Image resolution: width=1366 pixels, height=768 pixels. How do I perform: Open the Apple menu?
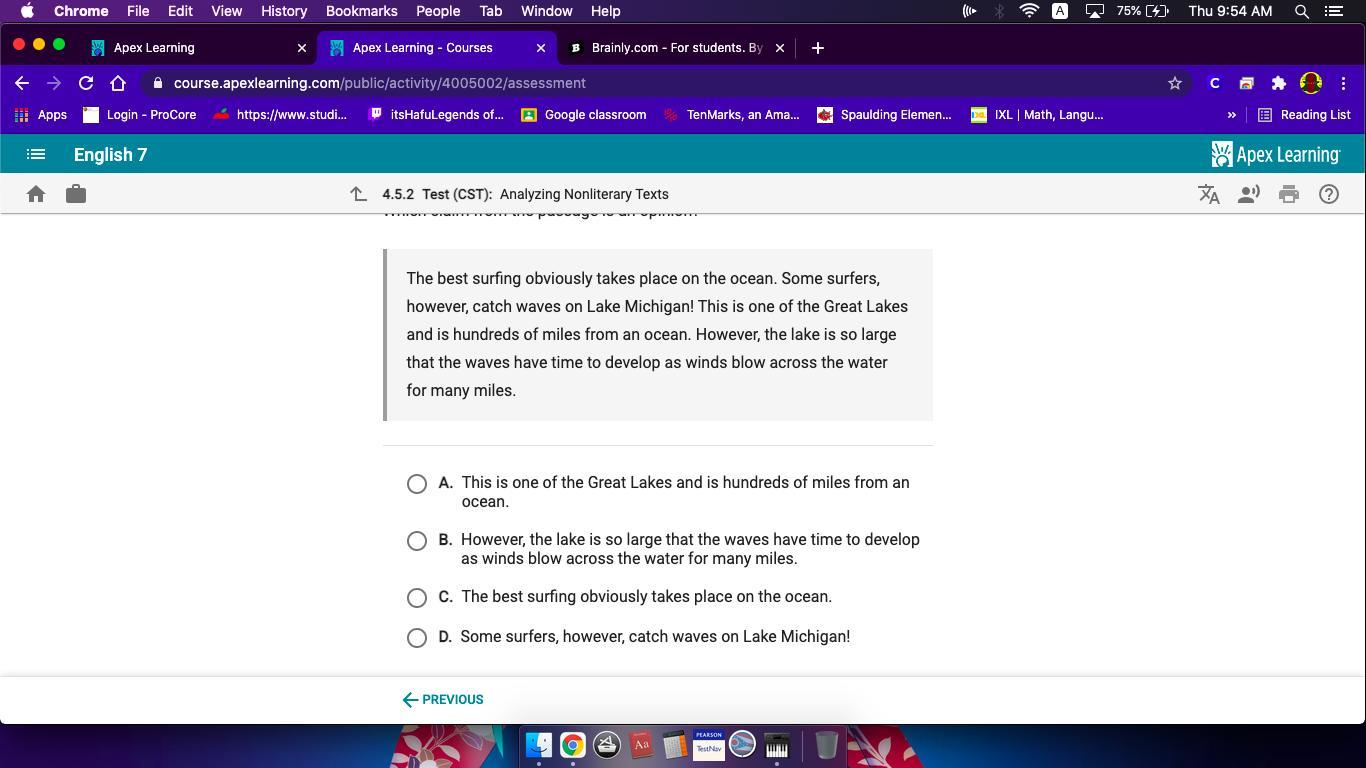pos(27,11)
